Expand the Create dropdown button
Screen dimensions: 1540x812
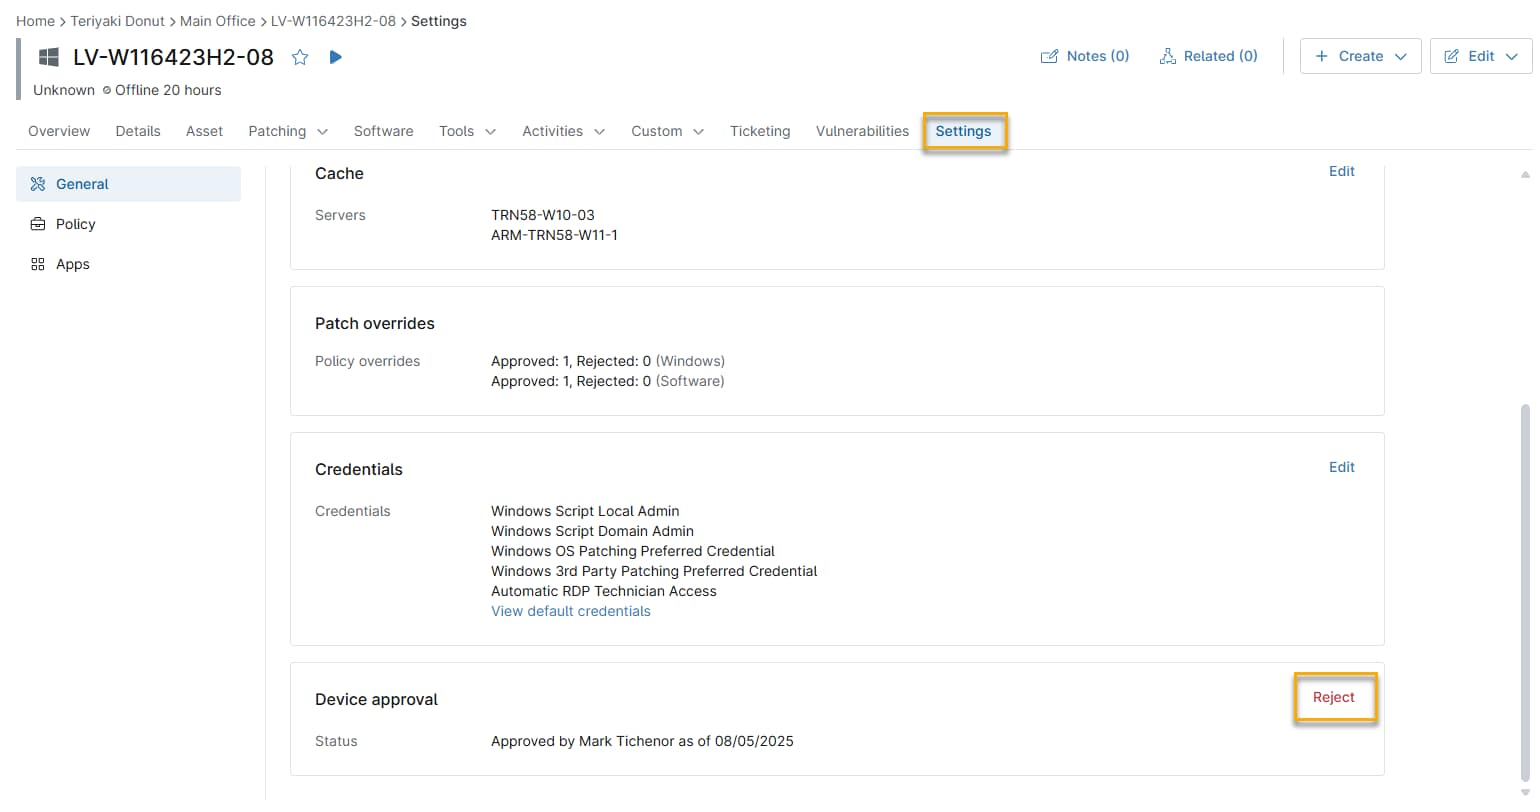coord(1360,56)
